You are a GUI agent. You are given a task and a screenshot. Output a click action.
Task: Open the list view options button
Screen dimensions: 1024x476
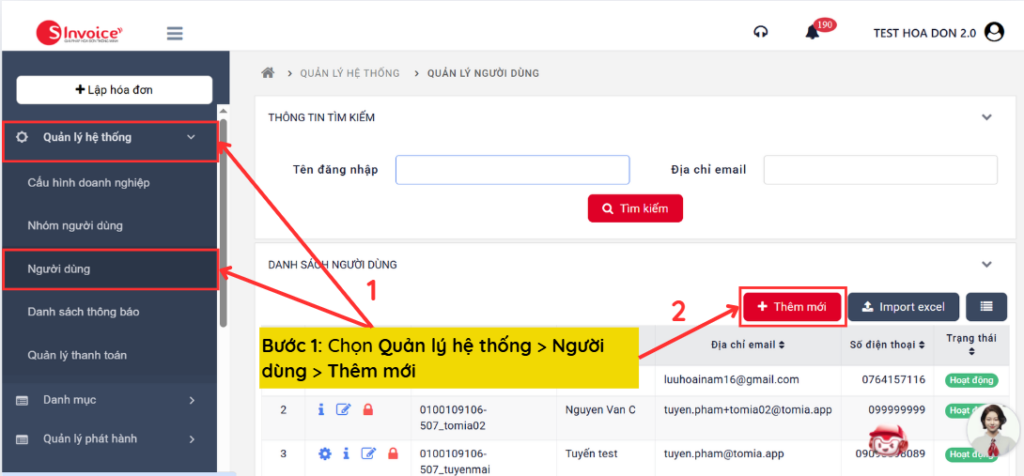click(986, 306)
